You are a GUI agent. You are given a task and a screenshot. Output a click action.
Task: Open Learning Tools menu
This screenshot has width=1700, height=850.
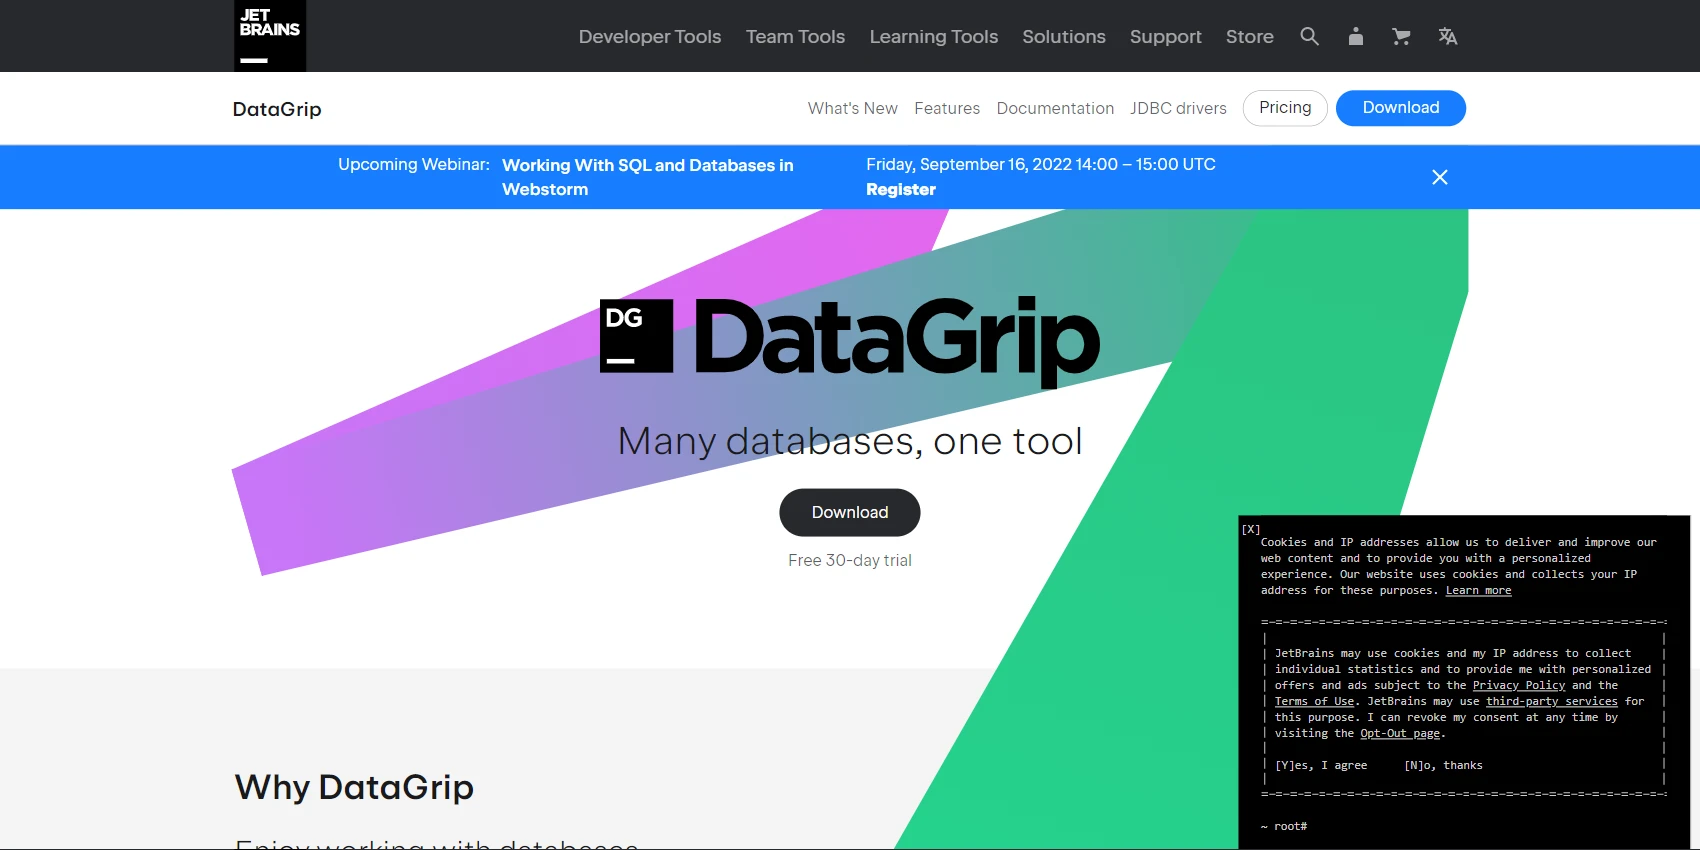tap(934, 36)
